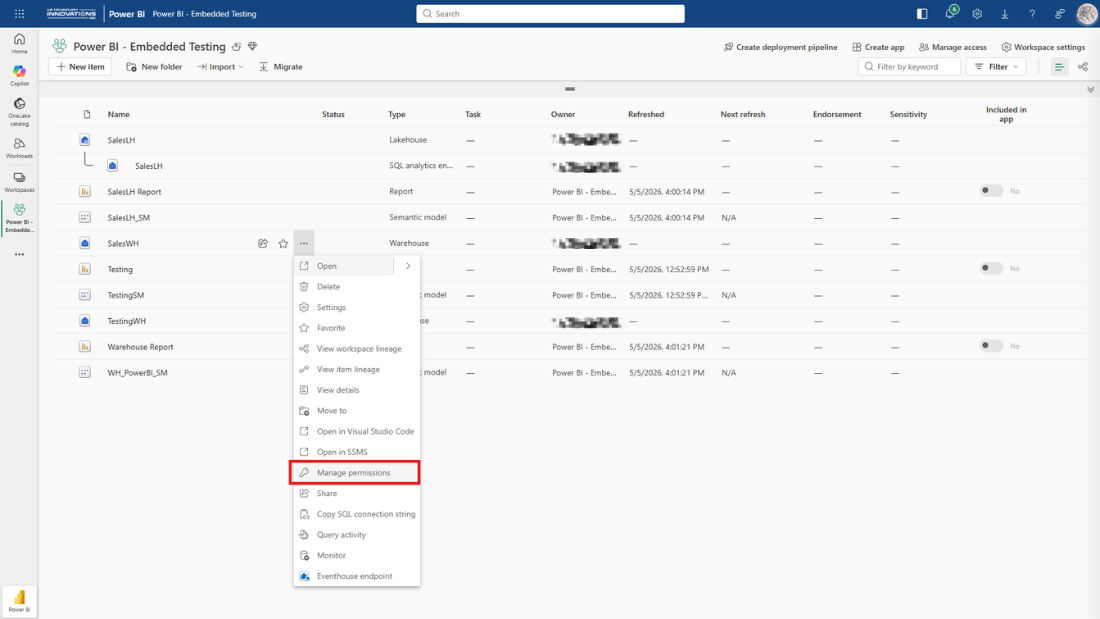The height and width of the screenshot is (619, 1100).
Task: Click the Power BI - Embedded Testing breadcrumb
Action: pos(204,13)
